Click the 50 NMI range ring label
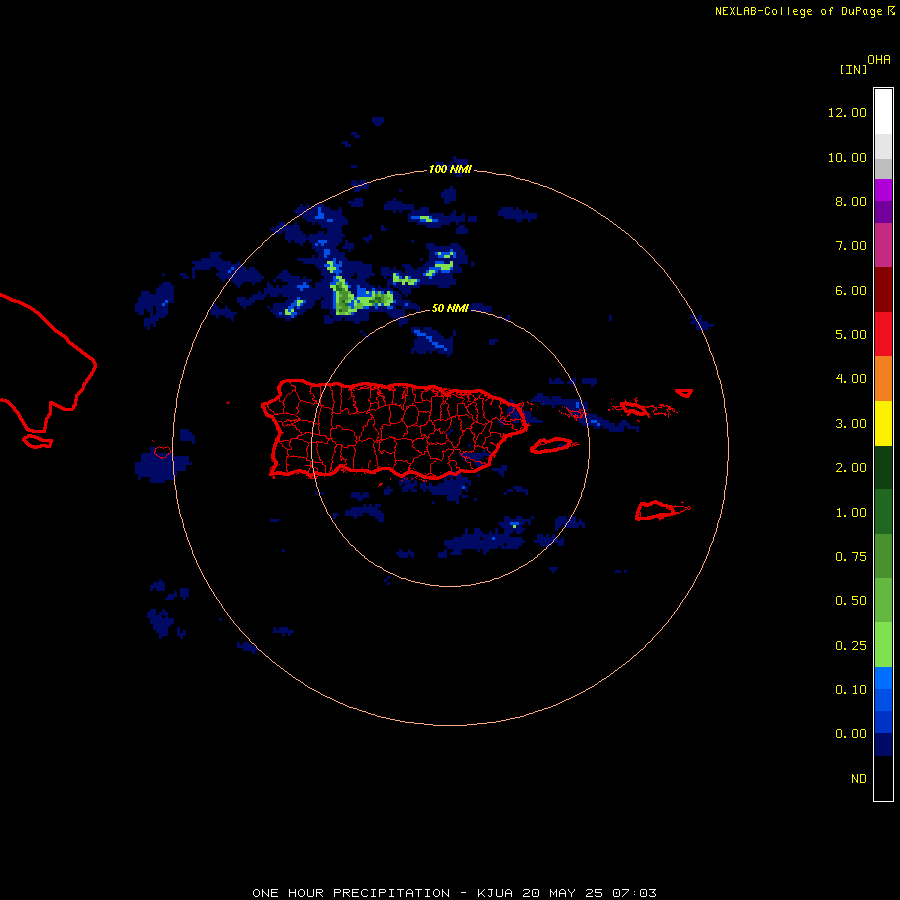900x900 pixels. click(450, 308)
